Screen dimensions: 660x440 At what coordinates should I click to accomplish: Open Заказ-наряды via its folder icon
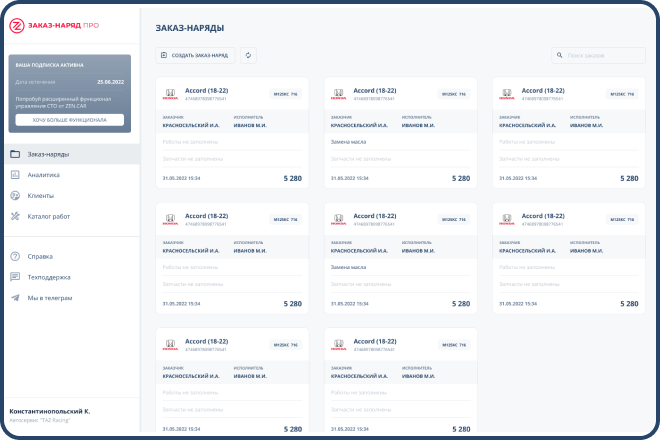point(15,154)
